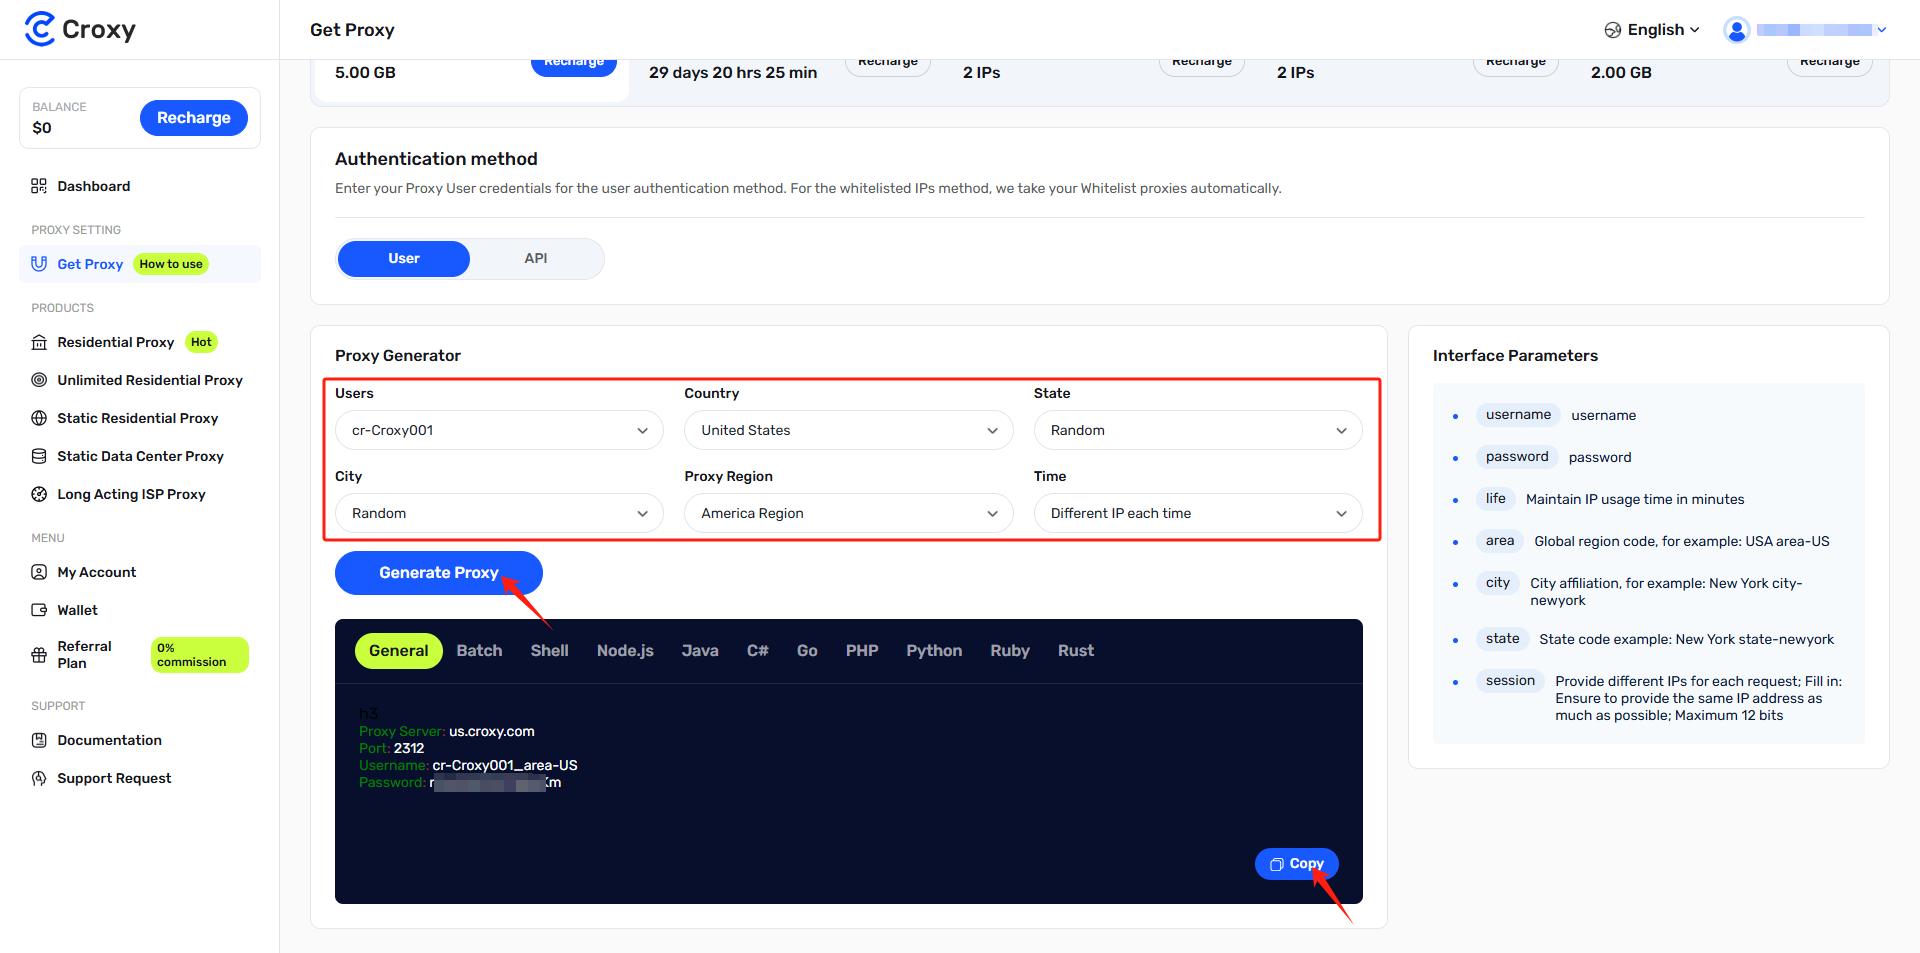Switch to the Python tab
The width and height of the screenshot is (1920, 953).
(x=934, y=651)
